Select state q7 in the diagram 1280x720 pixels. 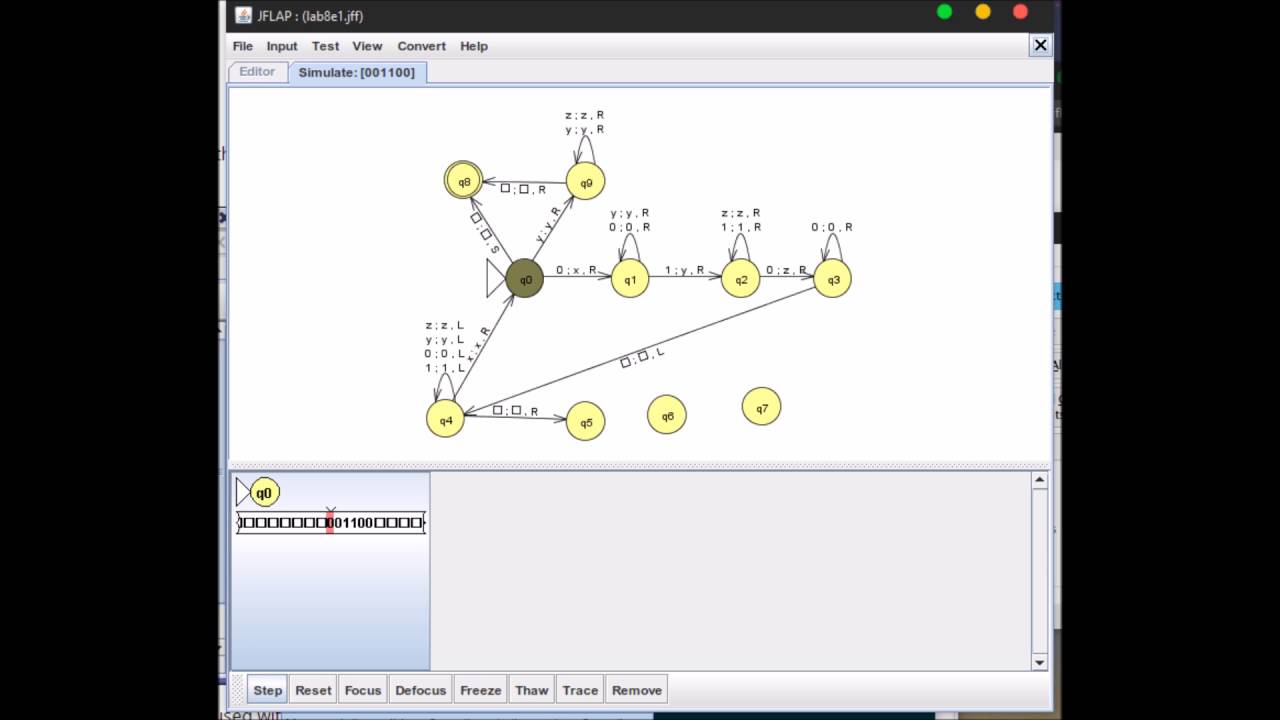coord(762,407)
